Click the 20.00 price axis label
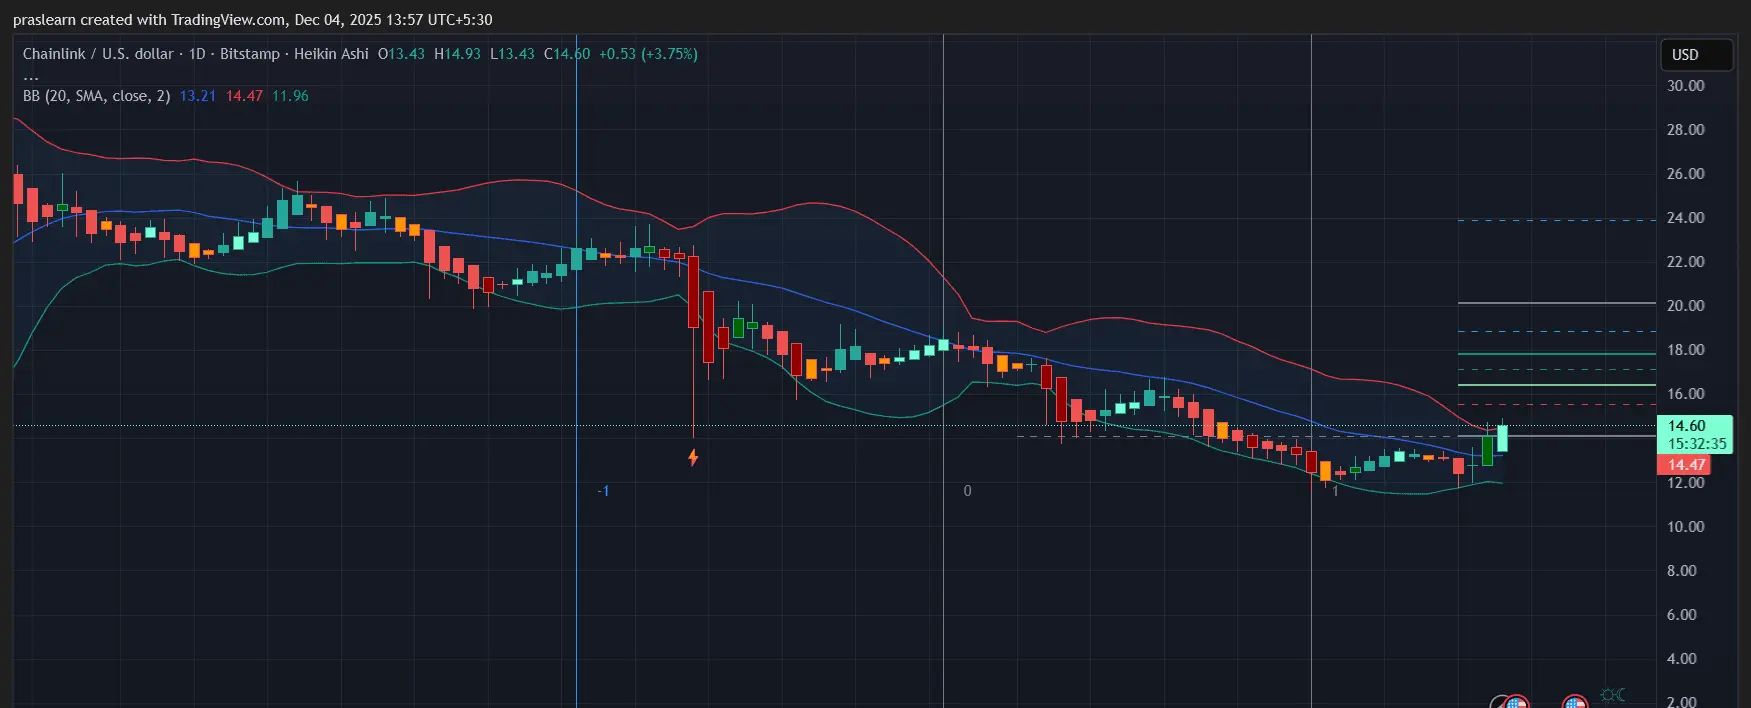Viewport: 1751px width, 708px height. coord(1685,306)
